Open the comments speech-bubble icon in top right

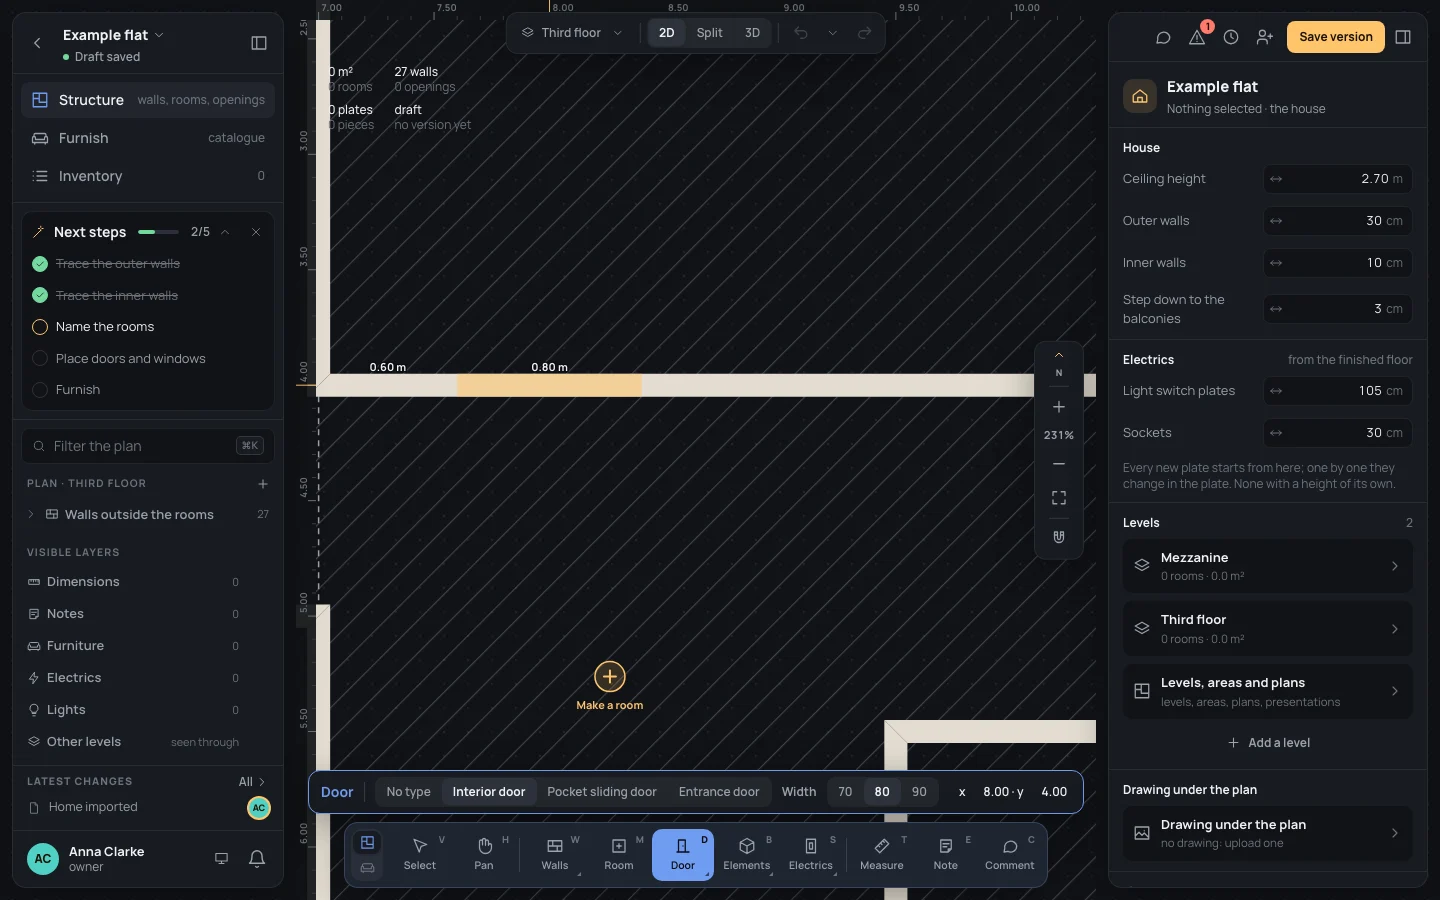point(1163,37)
